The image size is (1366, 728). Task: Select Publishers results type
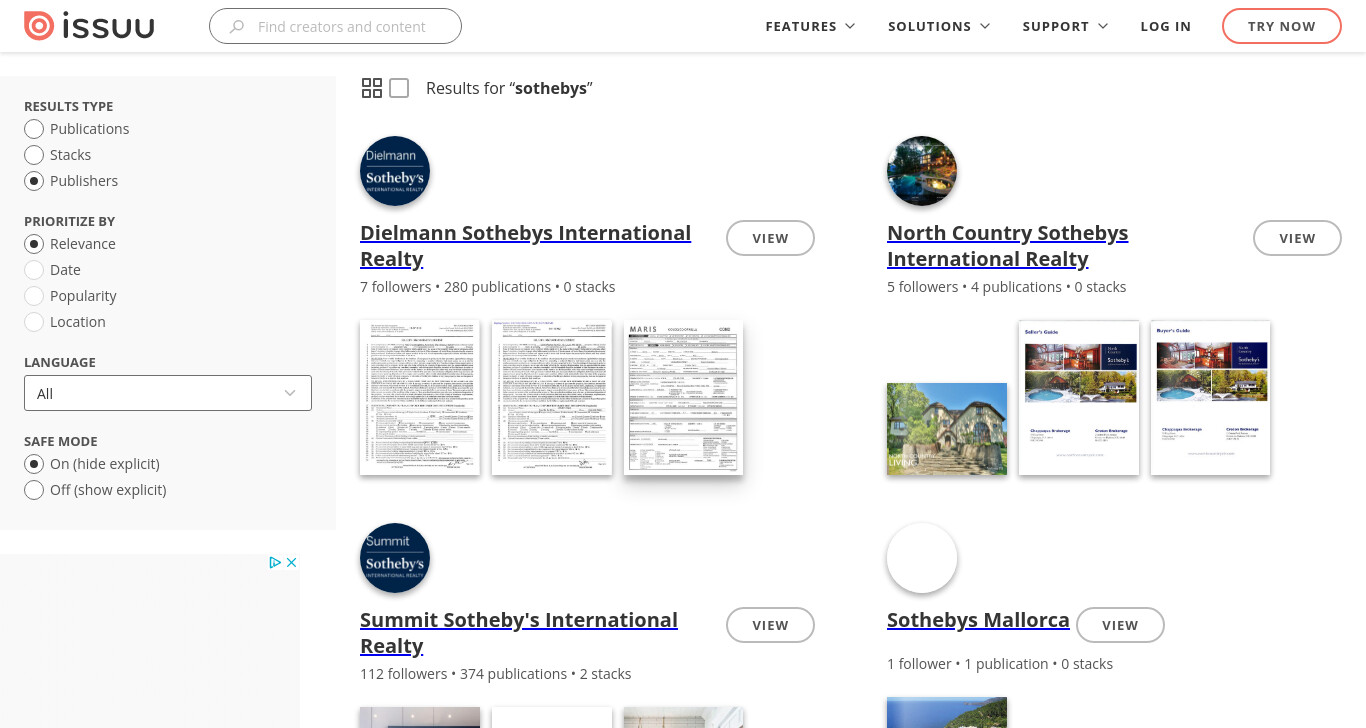click(34, 181)
